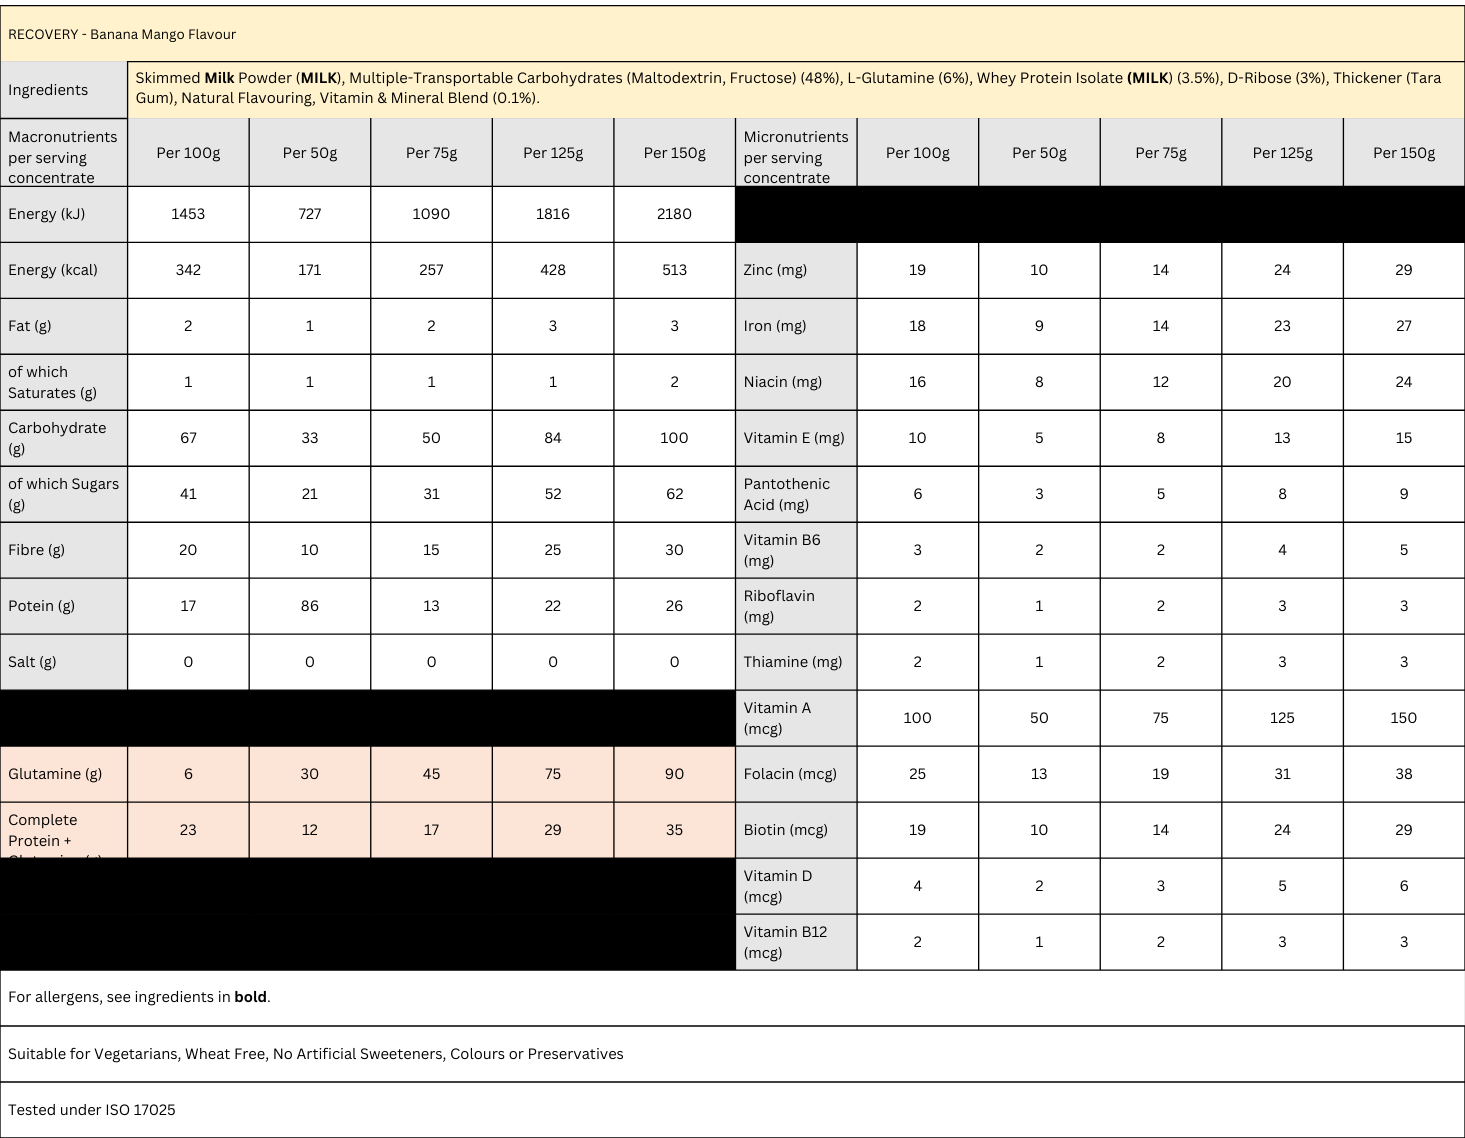Click the RECOVERY - Banana Mango Flavour title
This screenshot has height=1138, width=1465.
pyautogui.click(x=122, y=34)
